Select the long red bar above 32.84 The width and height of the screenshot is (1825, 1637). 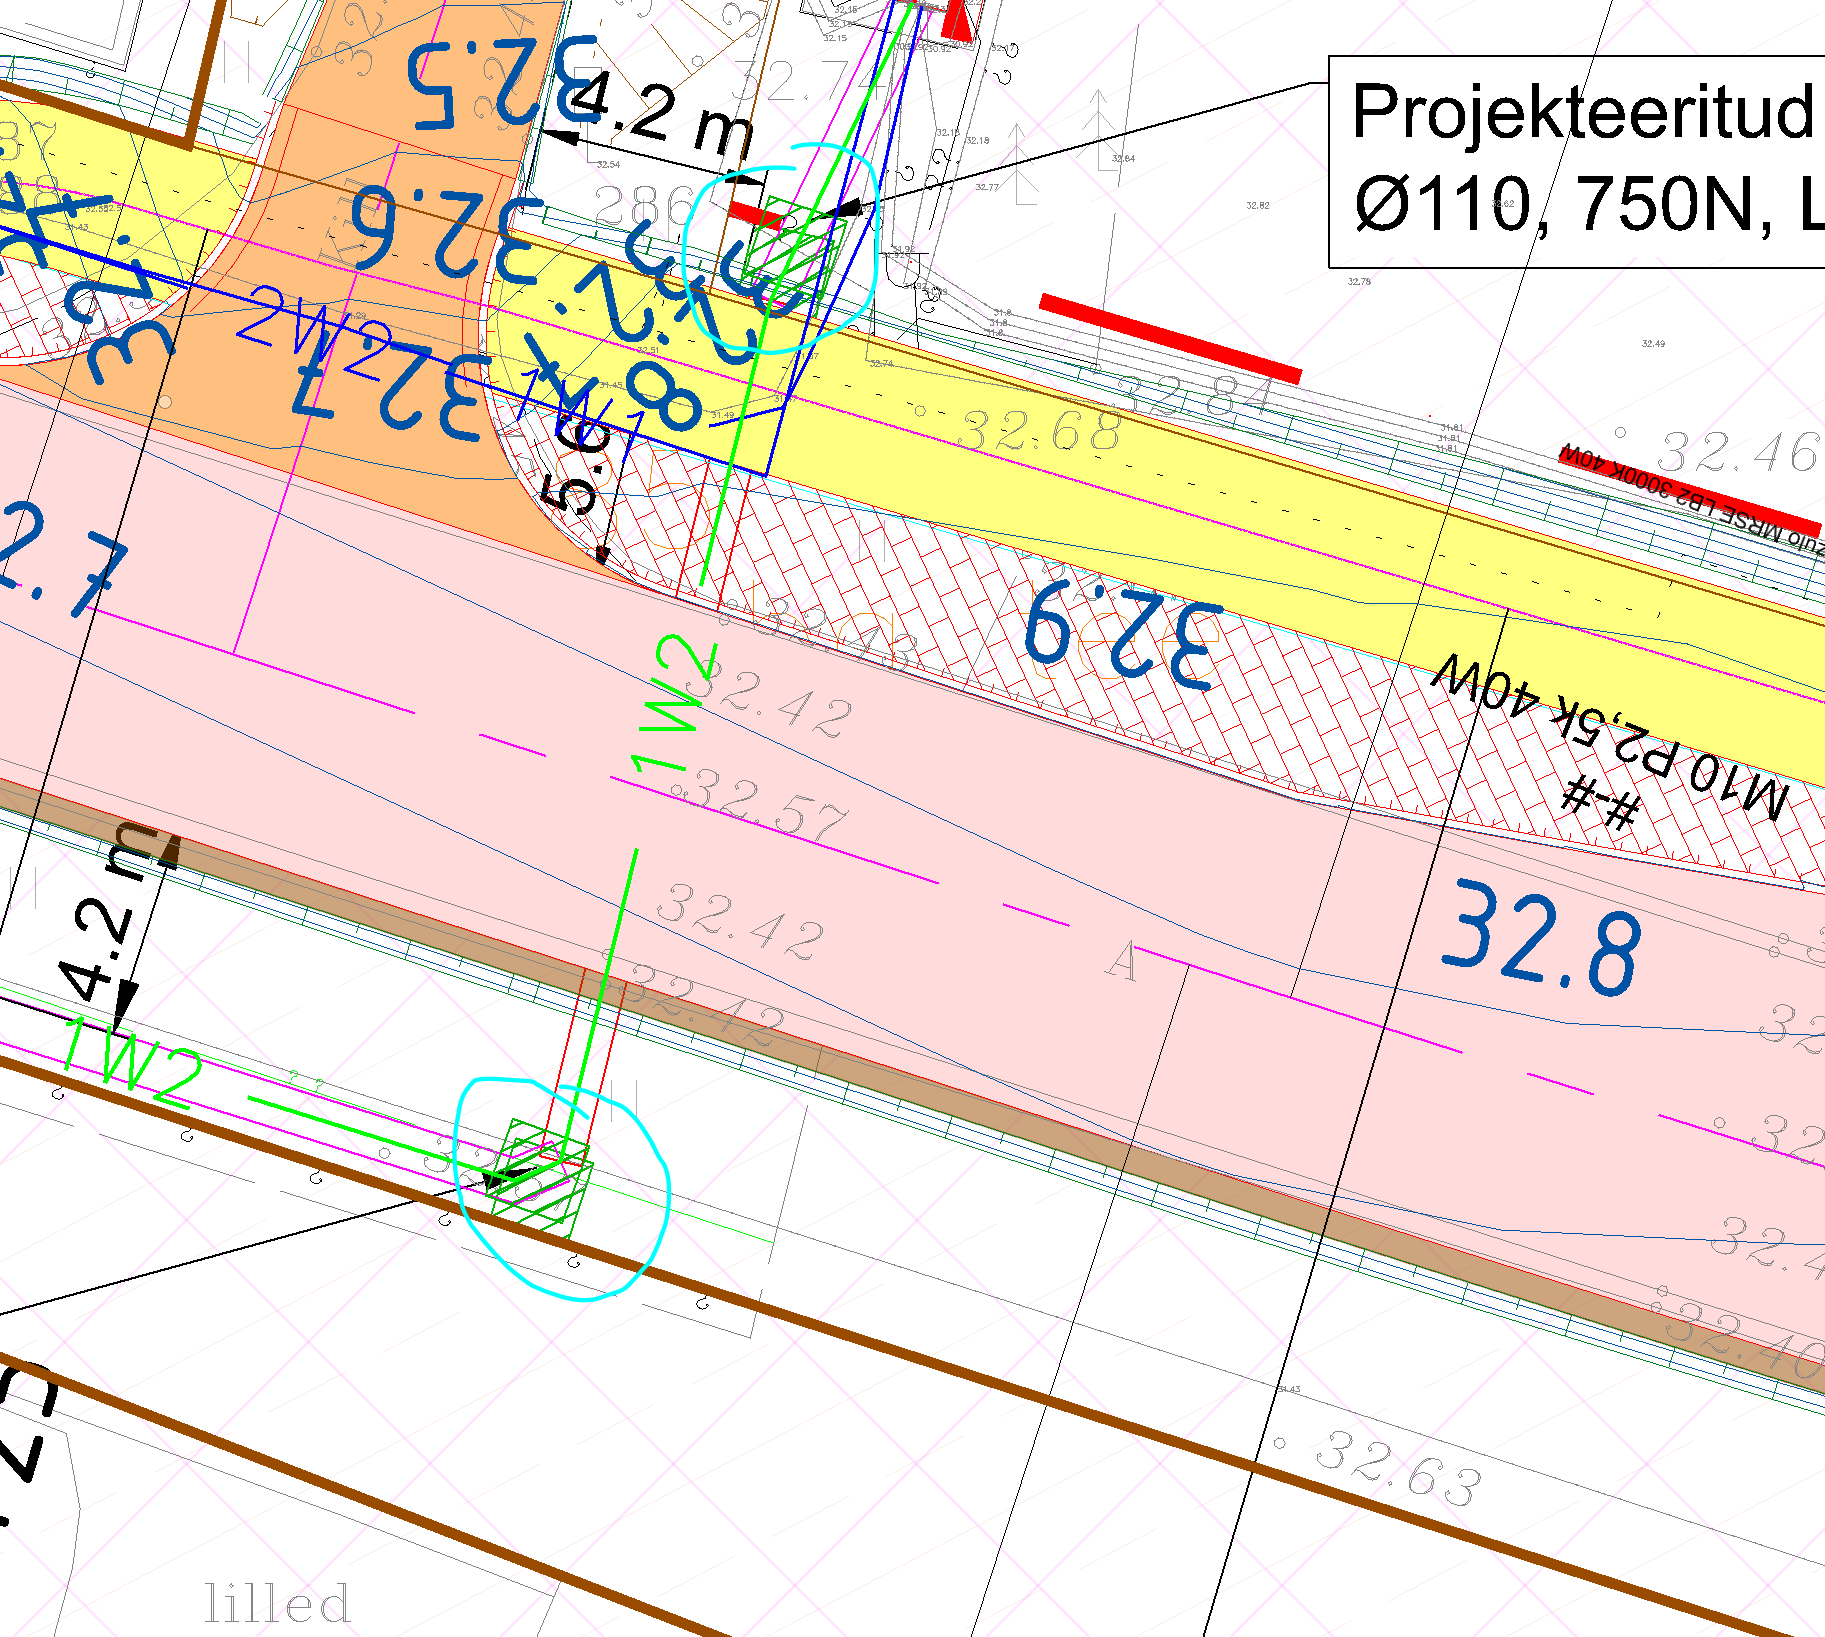click(x=1171, y=339)
